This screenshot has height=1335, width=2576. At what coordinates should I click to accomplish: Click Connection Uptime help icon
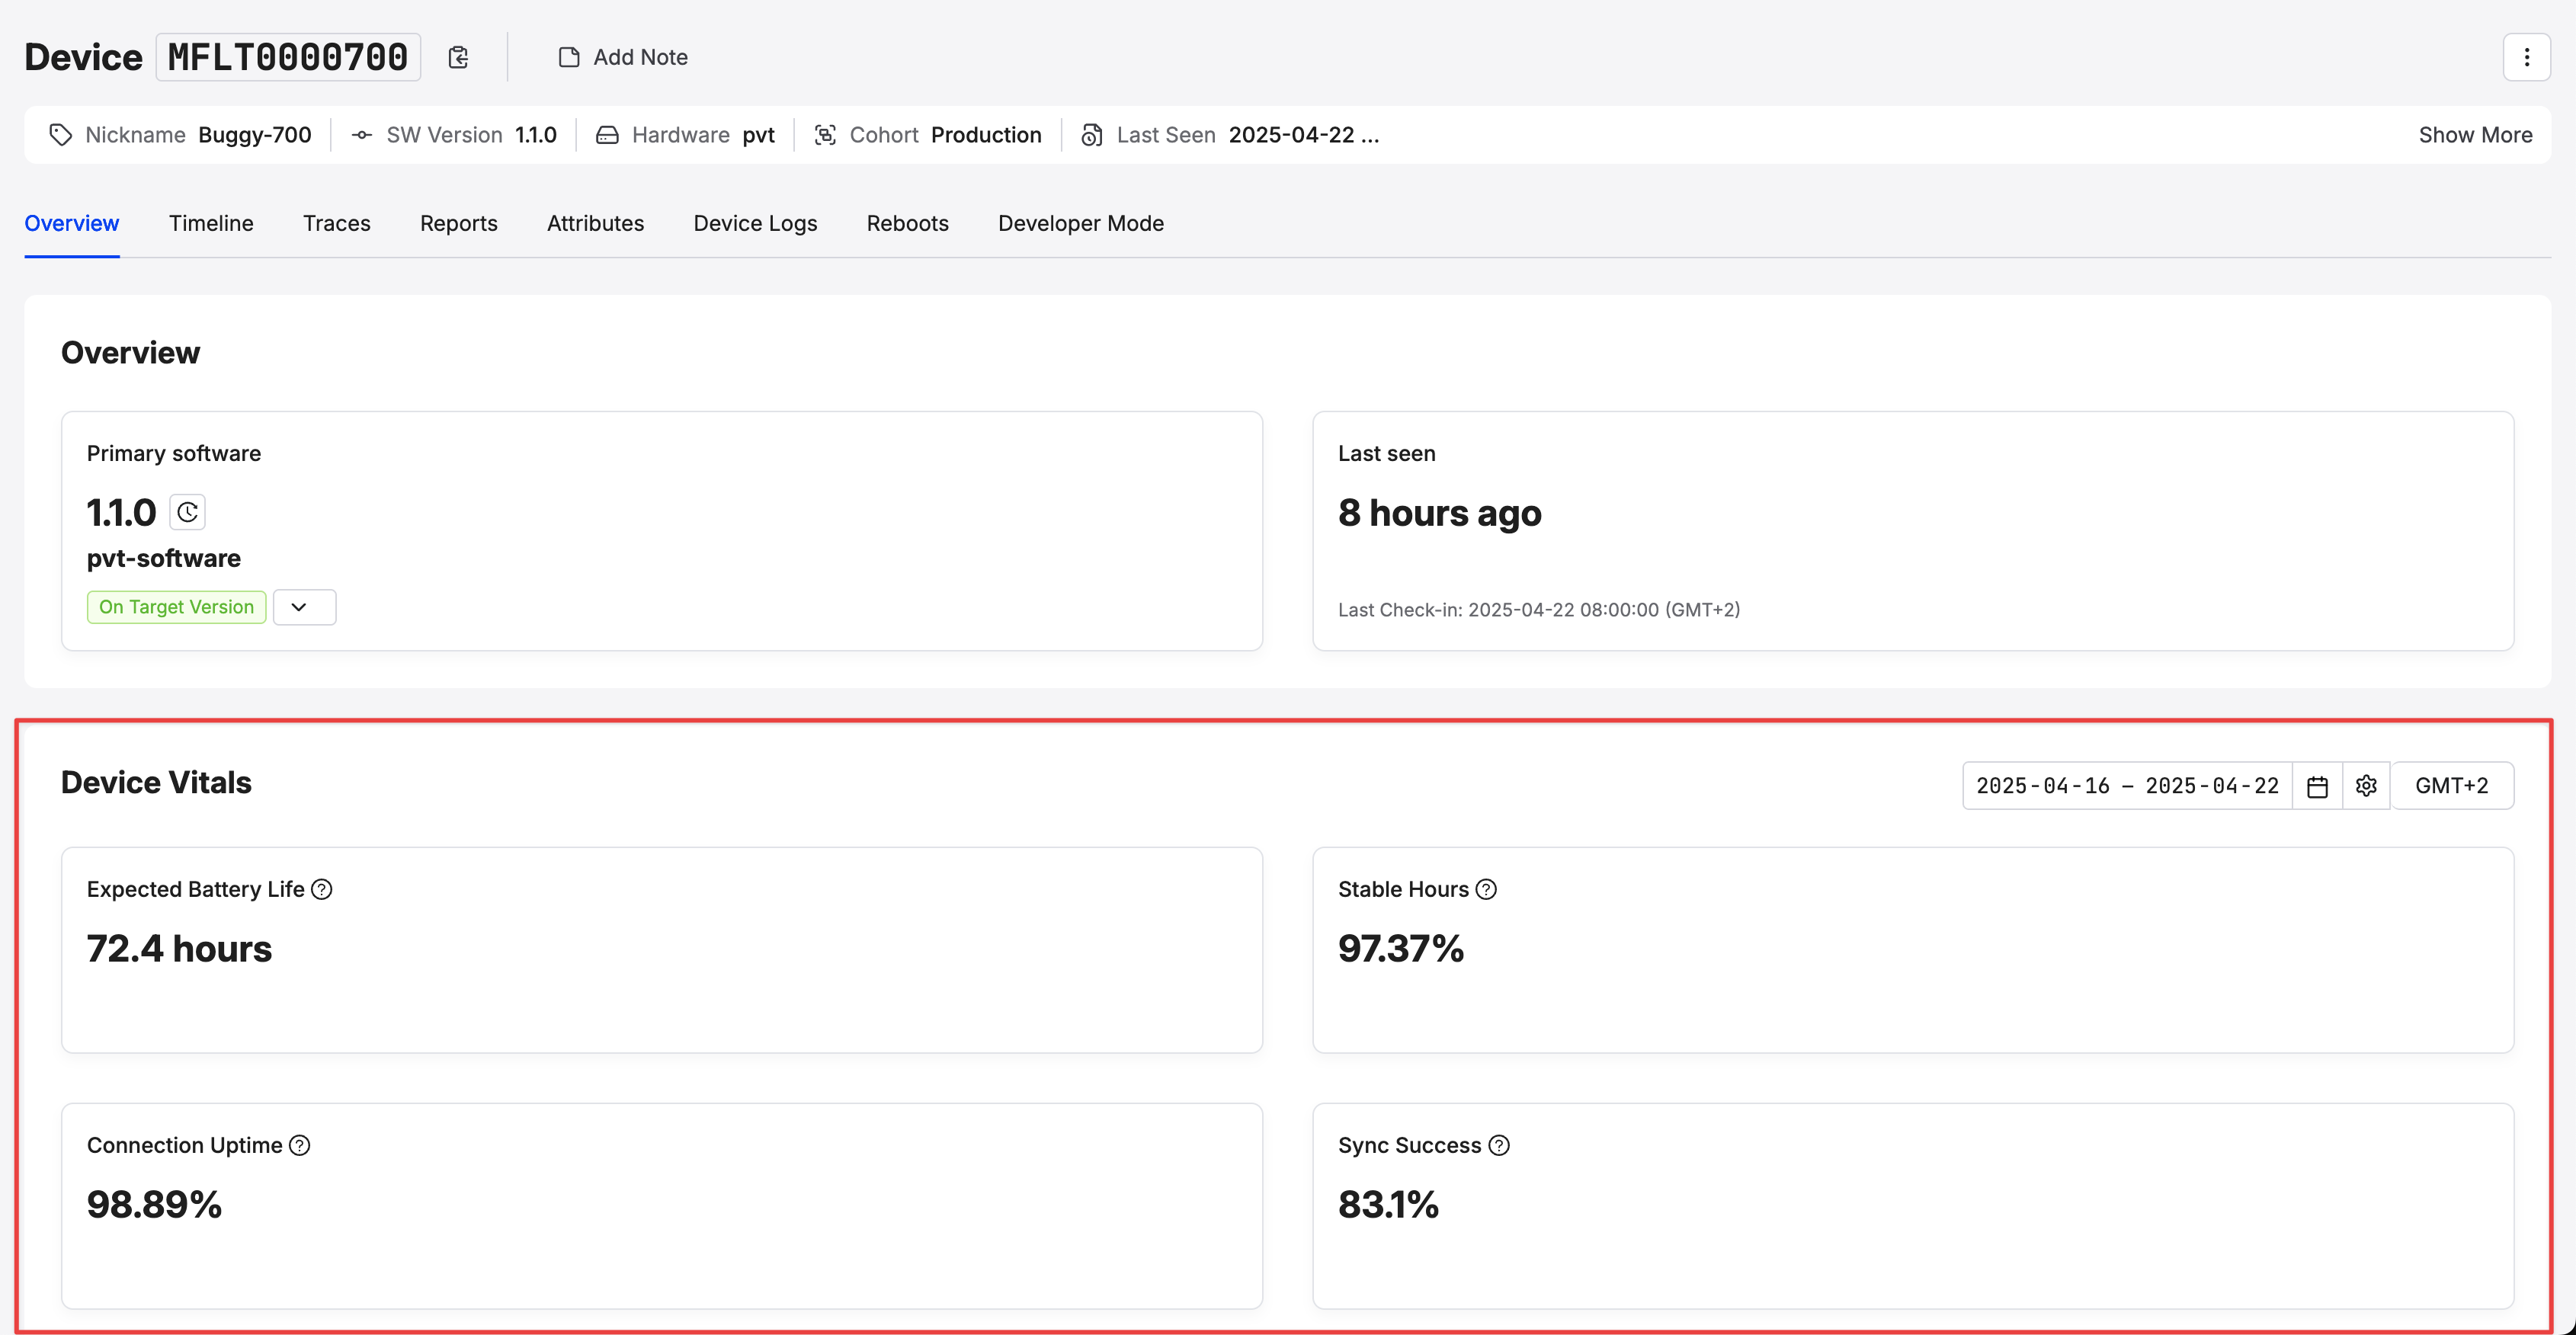click(299, 1145)
